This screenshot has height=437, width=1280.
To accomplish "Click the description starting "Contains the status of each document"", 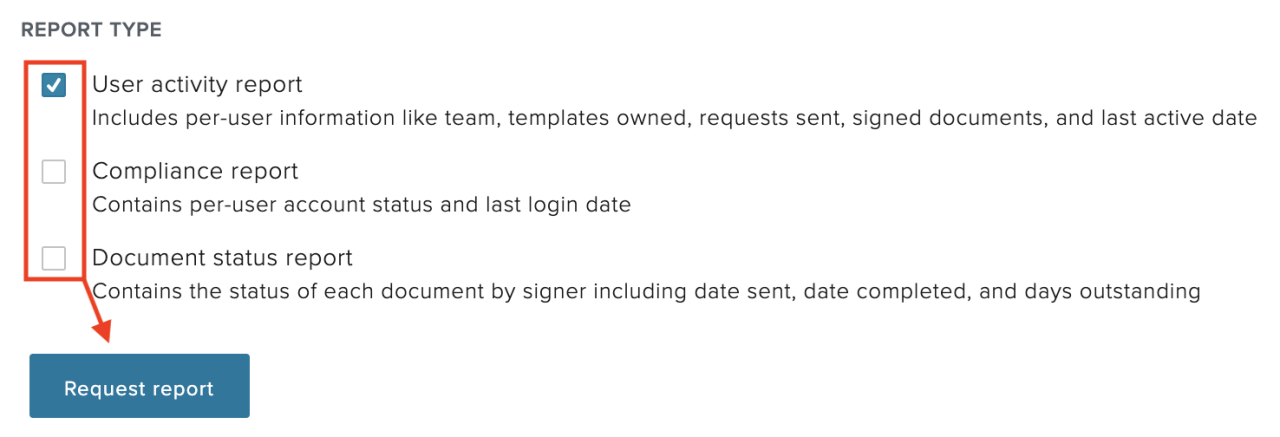I will click(x=645, y=292).
